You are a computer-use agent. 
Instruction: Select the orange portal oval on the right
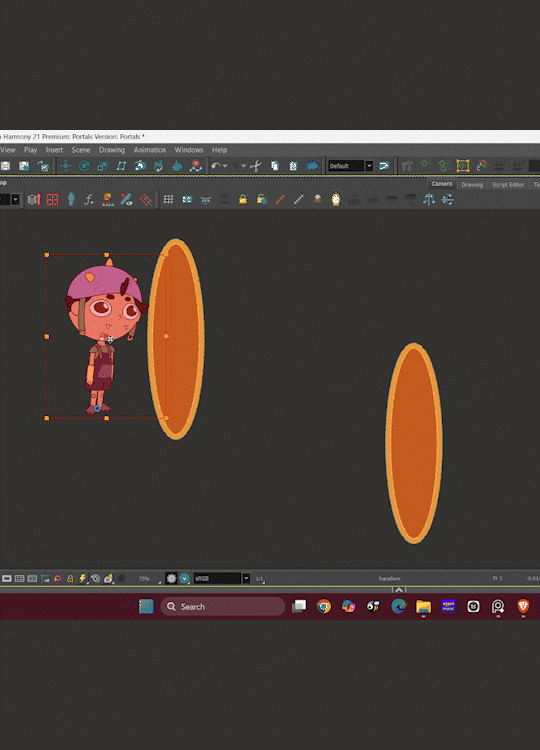coord(414,443)
